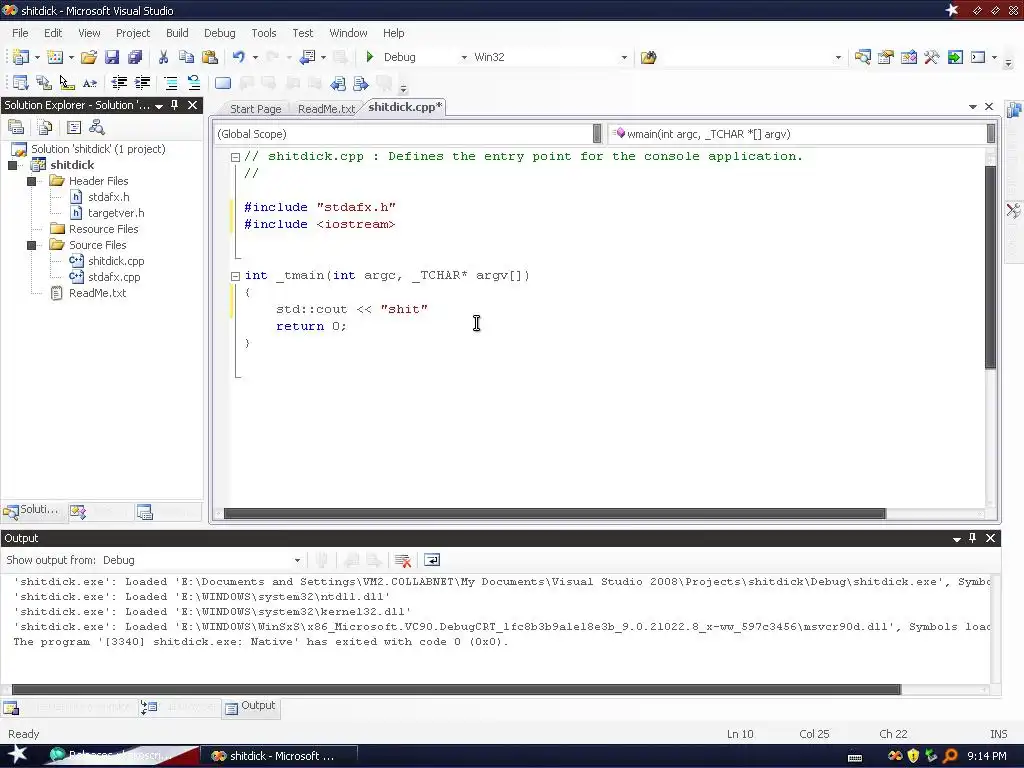Open the Debug menu

click(219, 33)
